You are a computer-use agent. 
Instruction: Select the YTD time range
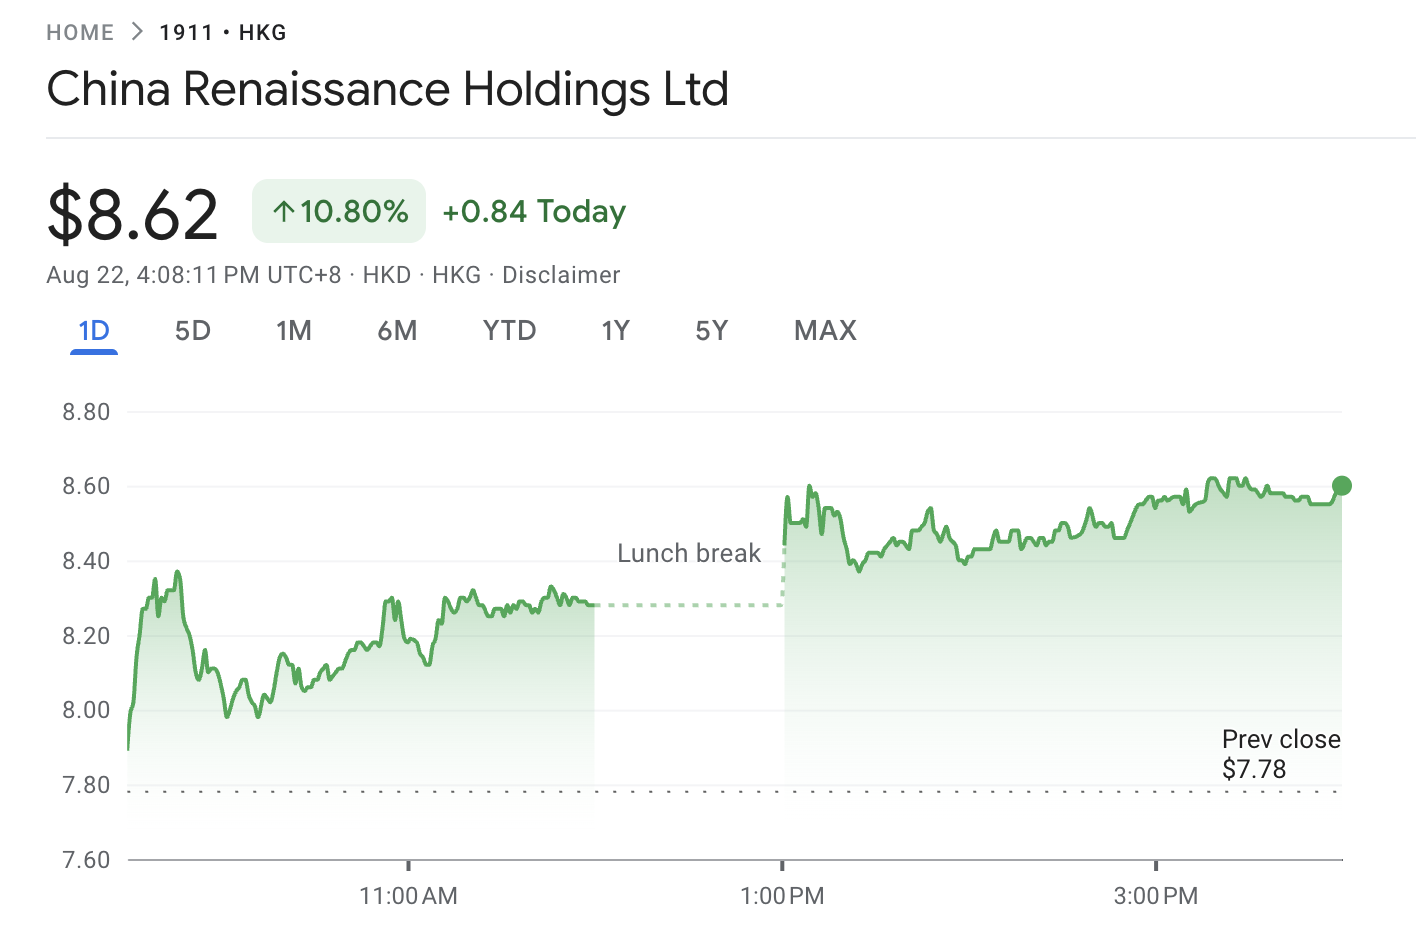point(509,330)
